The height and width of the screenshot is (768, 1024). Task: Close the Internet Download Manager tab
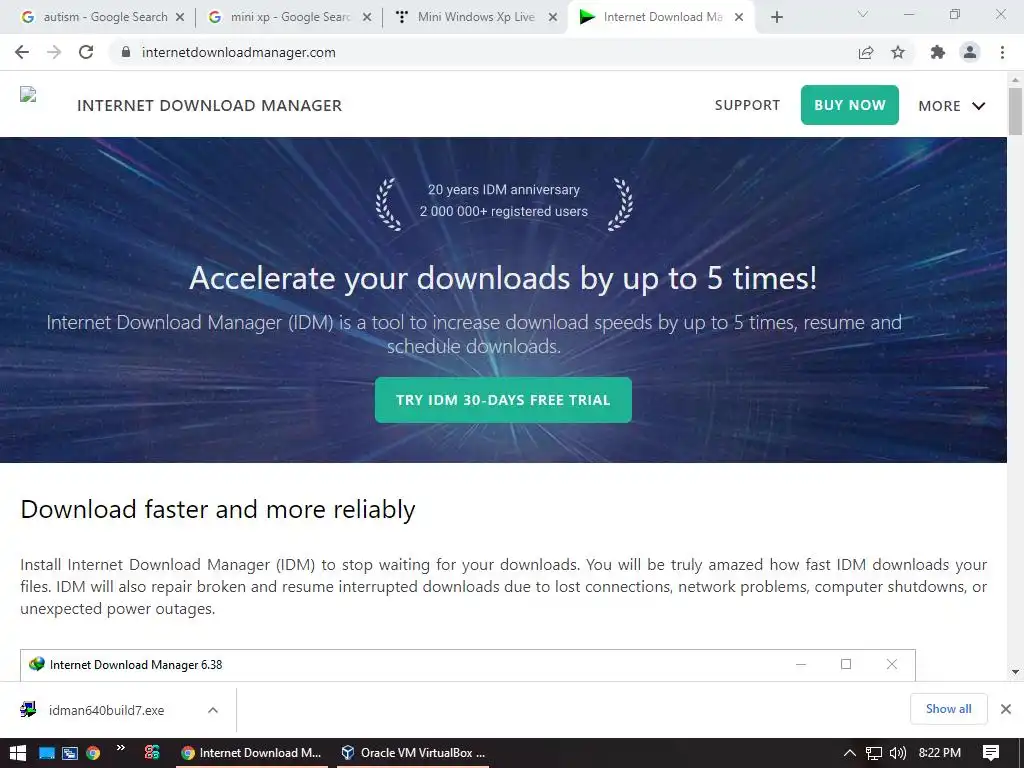pyautogui.click(x=739, y=18)
